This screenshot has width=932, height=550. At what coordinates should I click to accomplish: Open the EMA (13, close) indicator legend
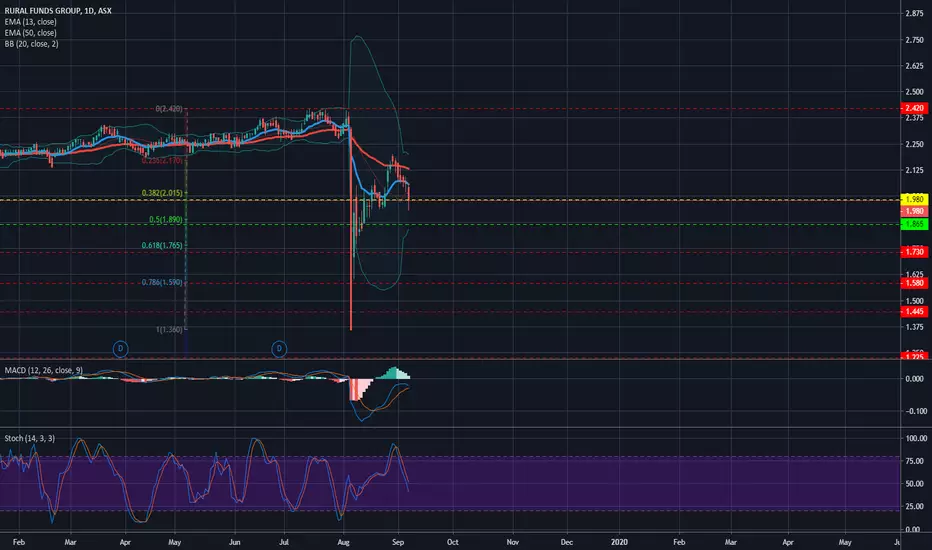click(x=30, y=22)
